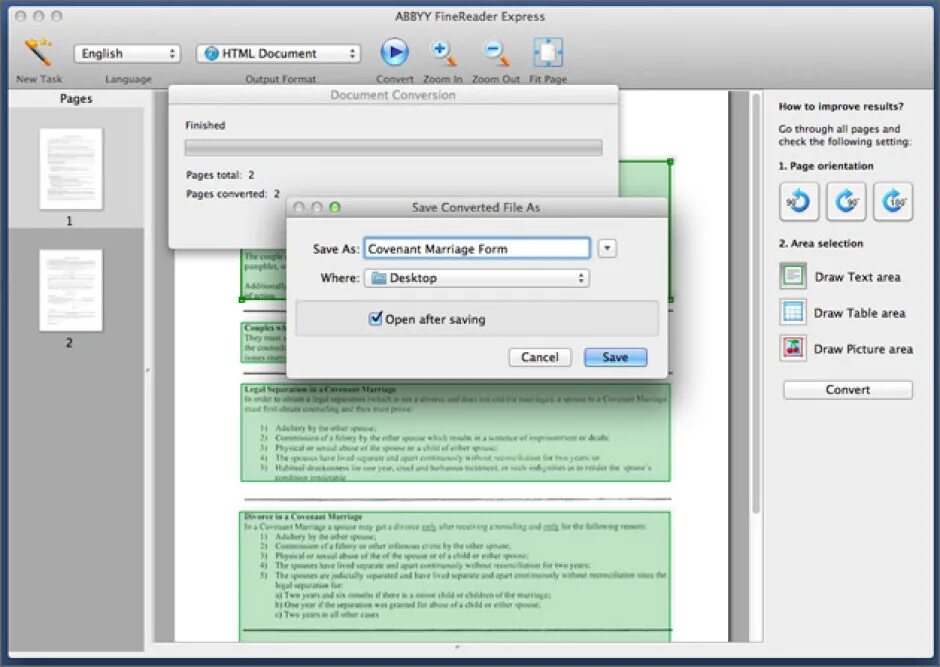Click the 'Draw Text area' label

pyautogui.click(x=857, y=277)
